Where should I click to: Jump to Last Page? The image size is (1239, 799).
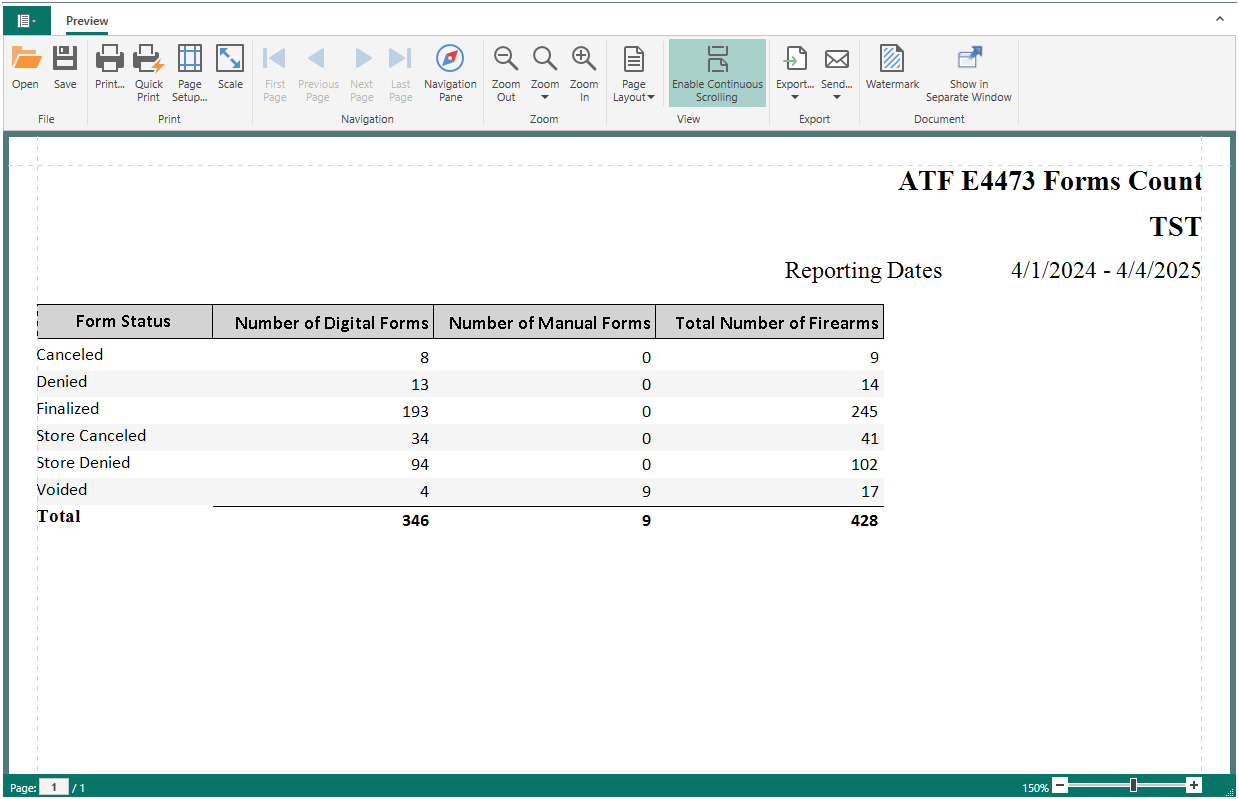click(x=400, y=73)
